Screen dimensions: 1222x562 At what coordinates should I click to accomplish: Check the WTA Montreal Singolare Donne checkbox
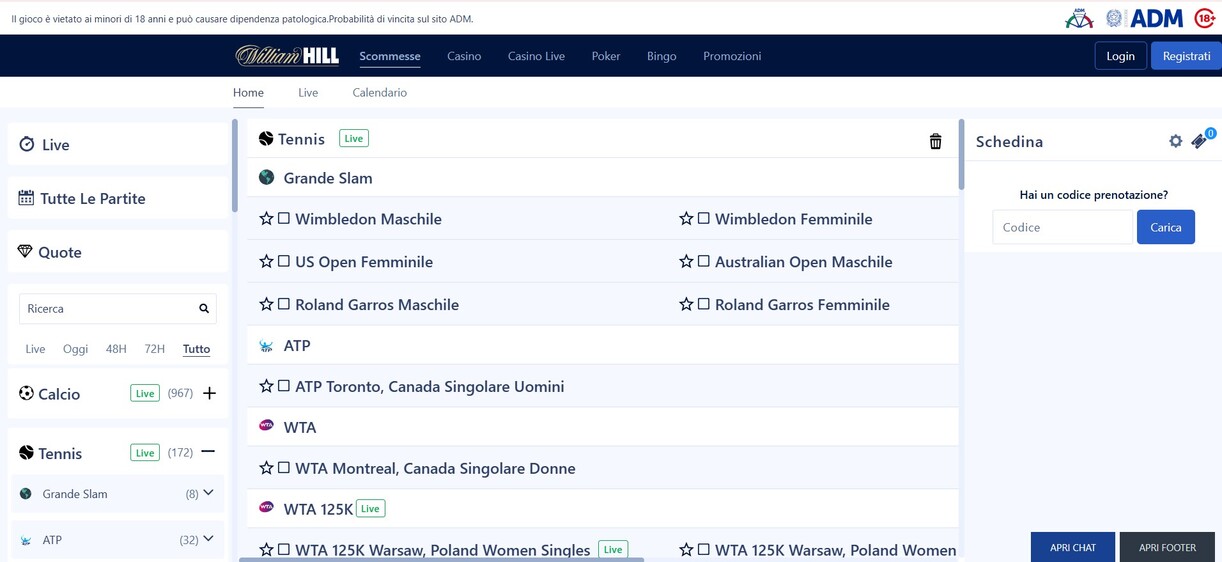[x=284, y=468]
